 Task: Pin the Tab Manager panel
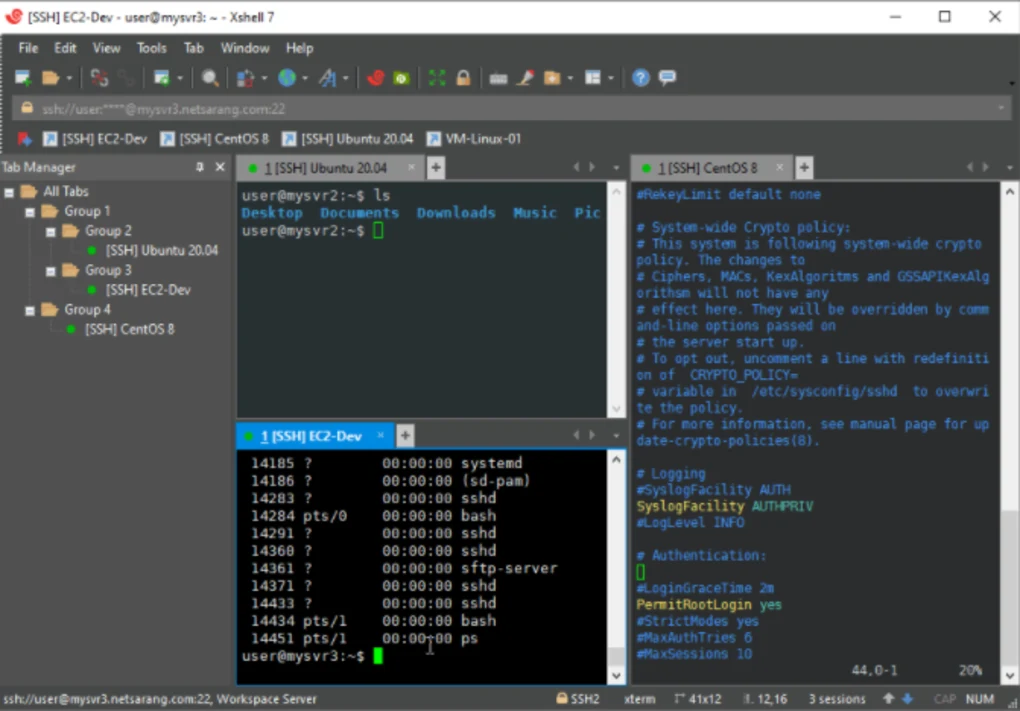tap(200, 167)
